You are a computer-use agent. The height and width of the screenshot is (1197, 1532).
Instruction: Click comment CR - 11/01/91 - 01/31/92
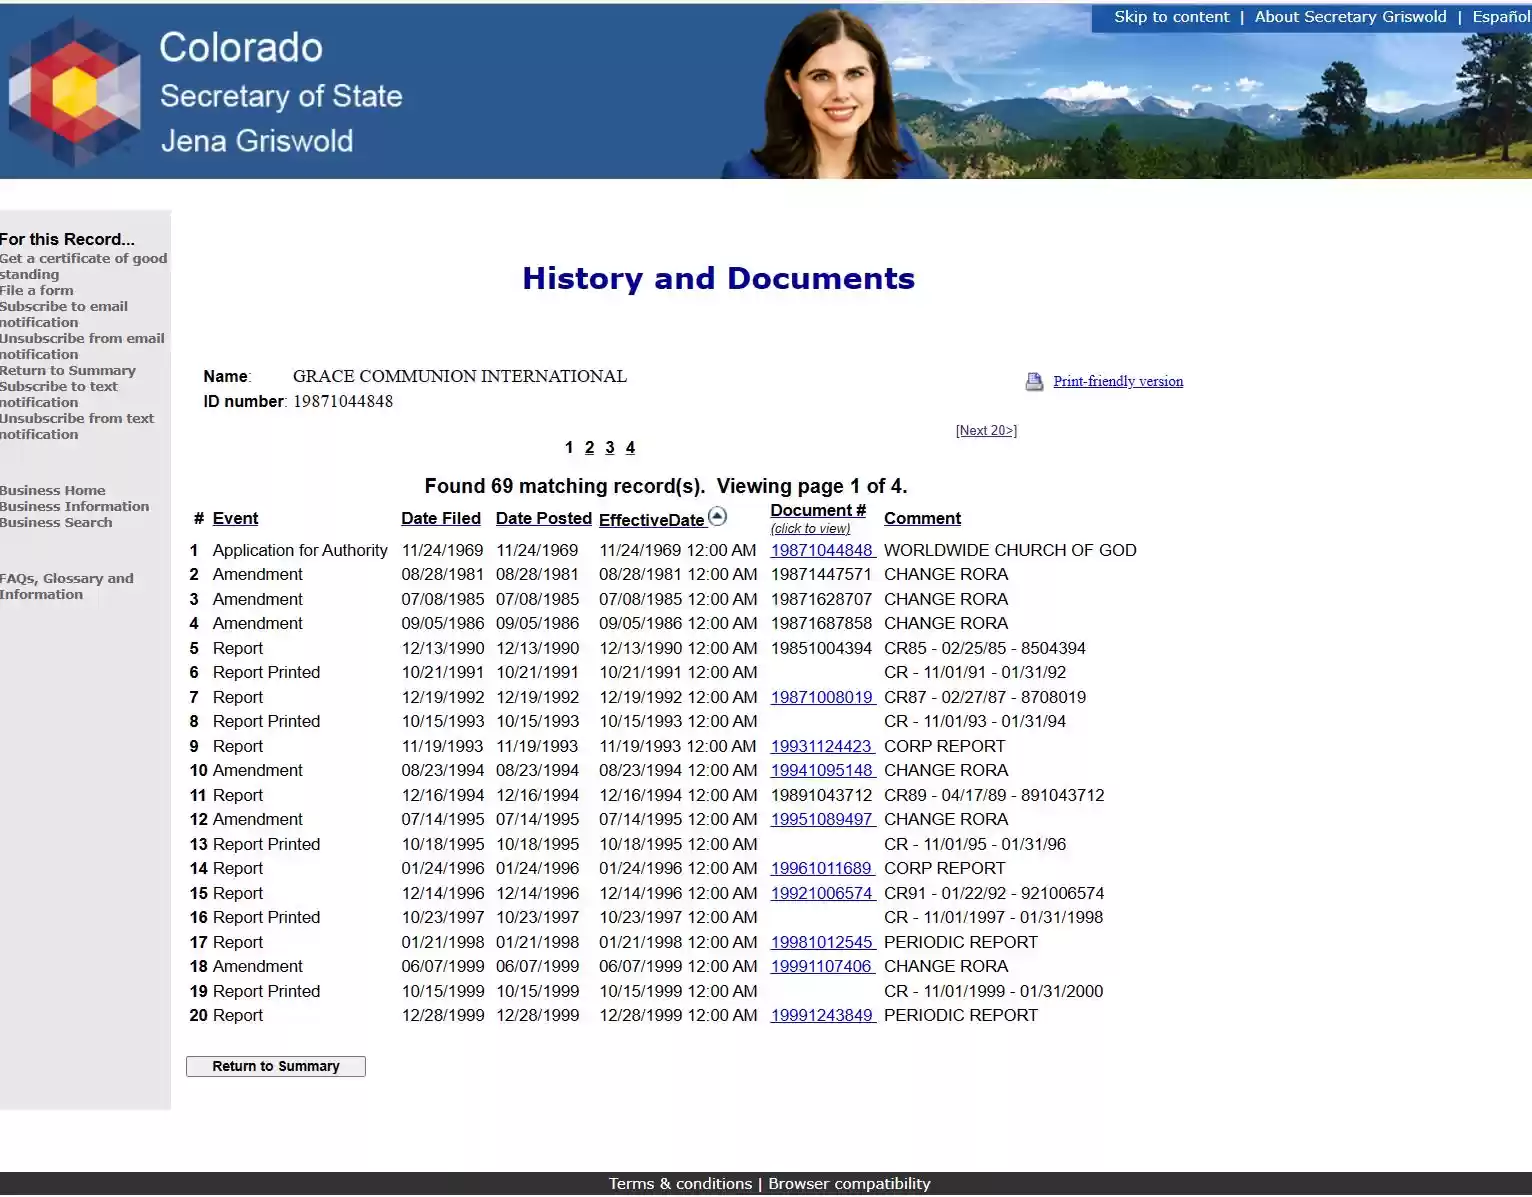coord(975,672)
